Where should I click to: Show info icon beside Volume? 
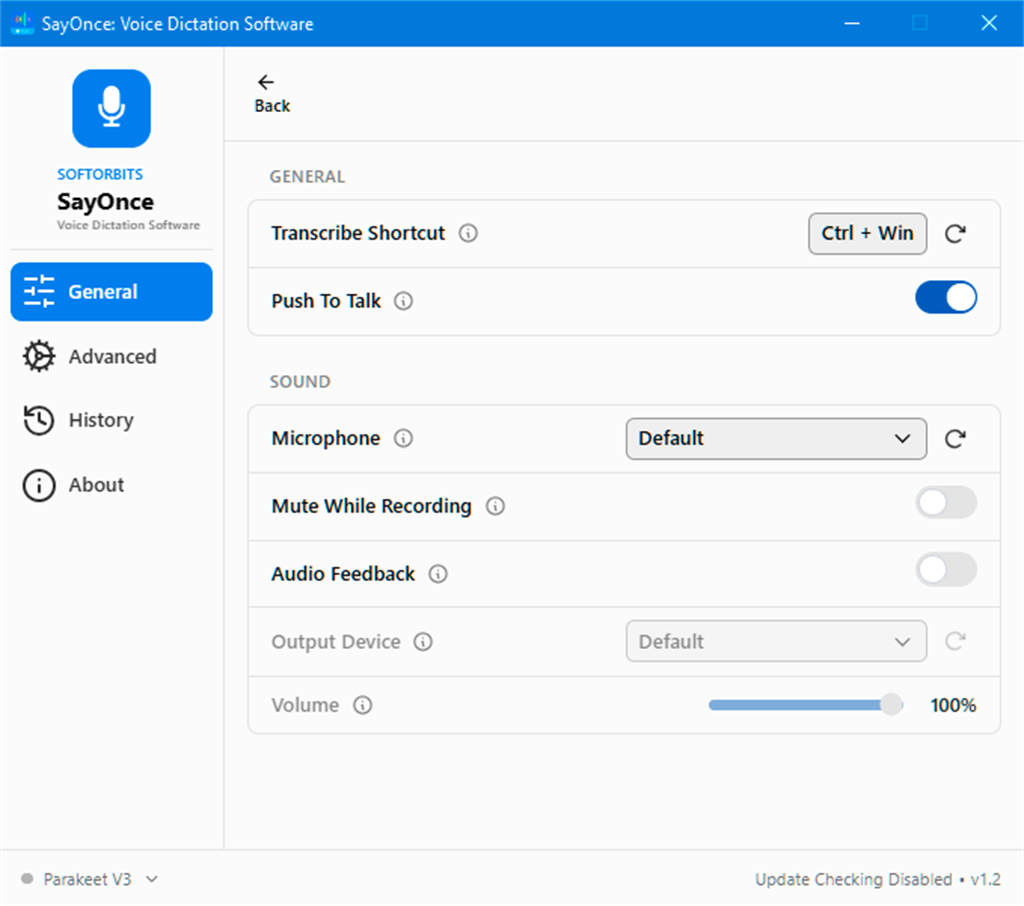363,705
